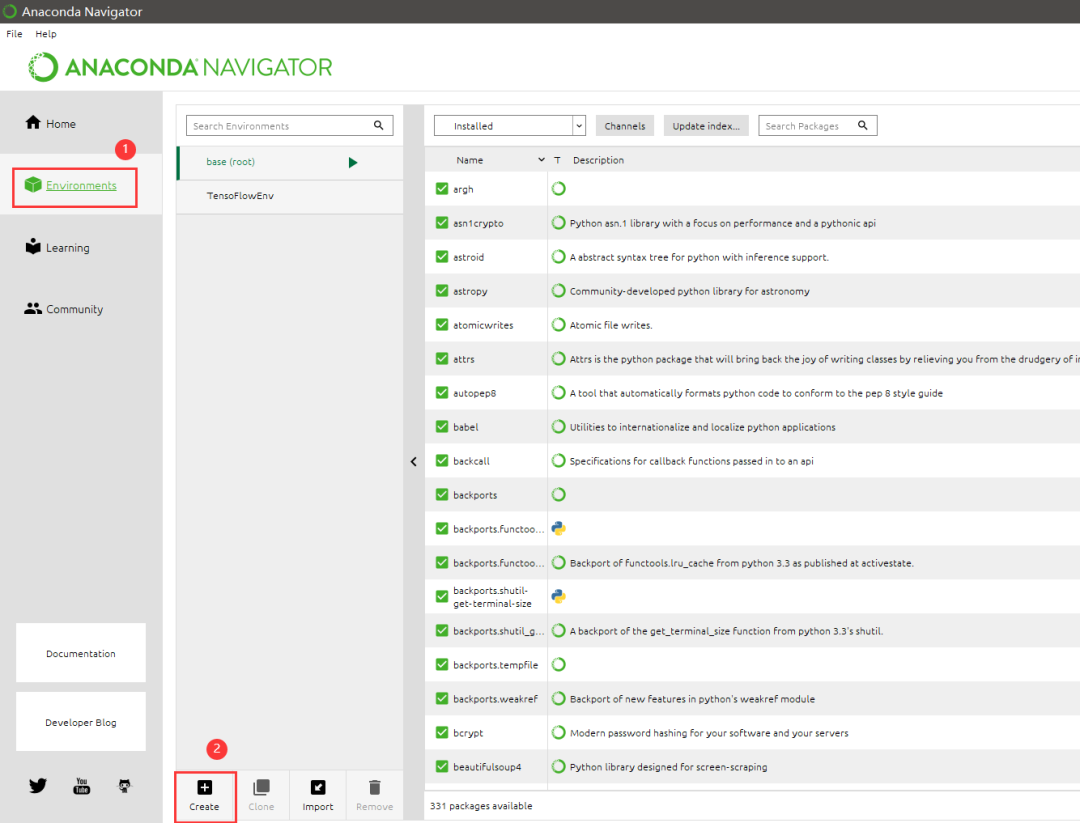Click the backports.weakref package name
The image size is (1080, 823).
point(495,698)
